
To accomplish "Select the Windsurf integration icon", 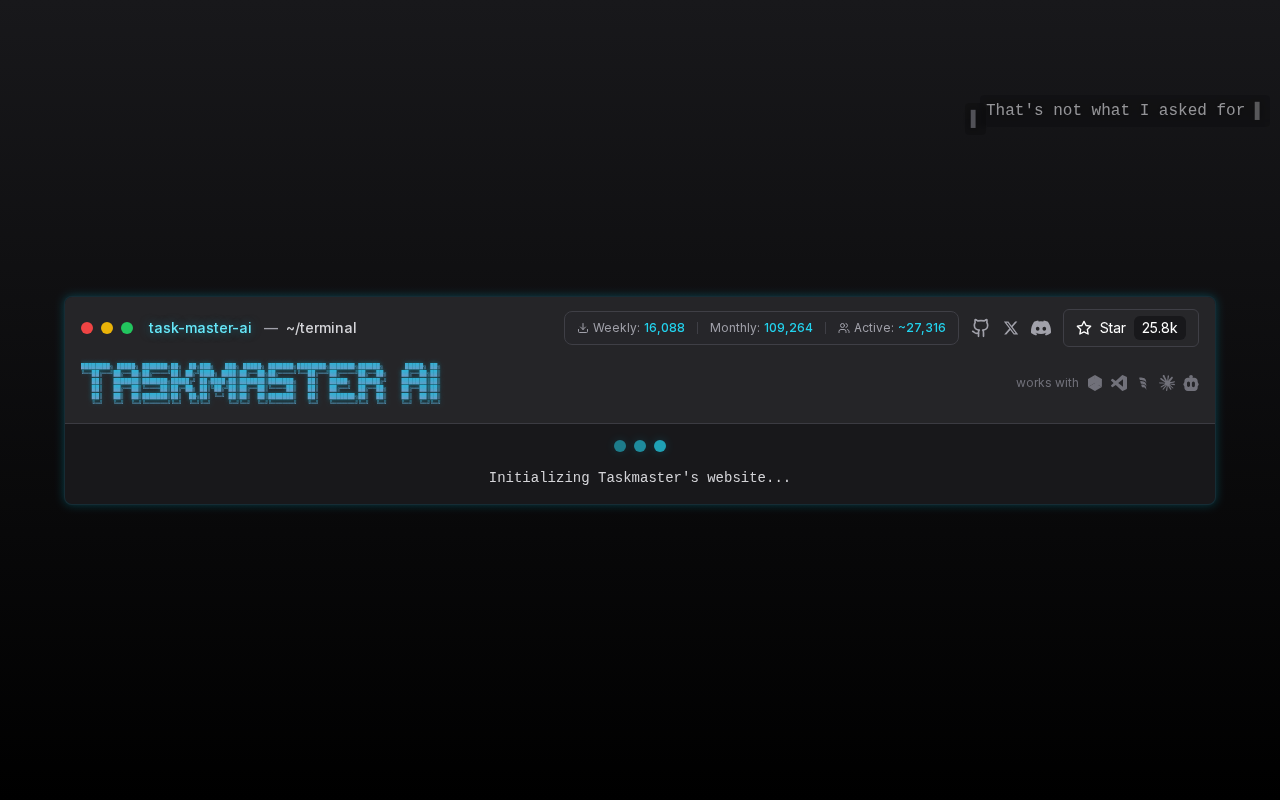I will [1142, 382].
